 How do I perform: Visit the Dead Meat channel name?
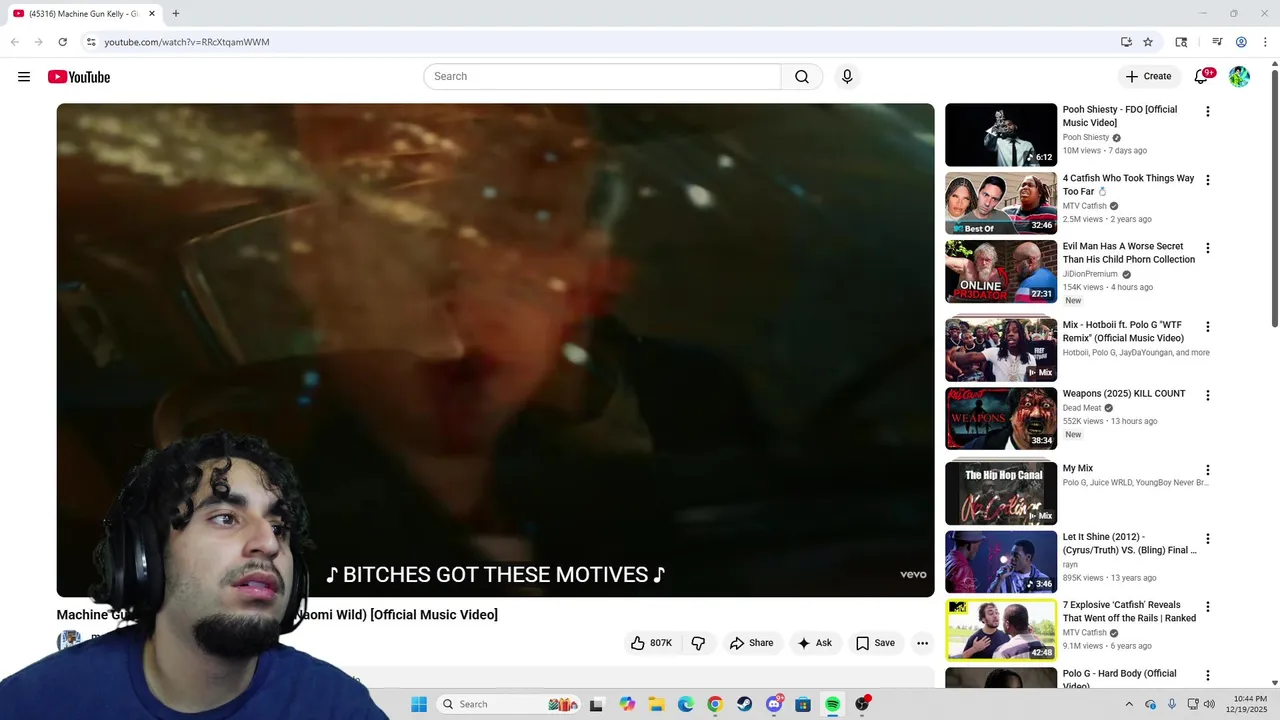click(1081, 408)
